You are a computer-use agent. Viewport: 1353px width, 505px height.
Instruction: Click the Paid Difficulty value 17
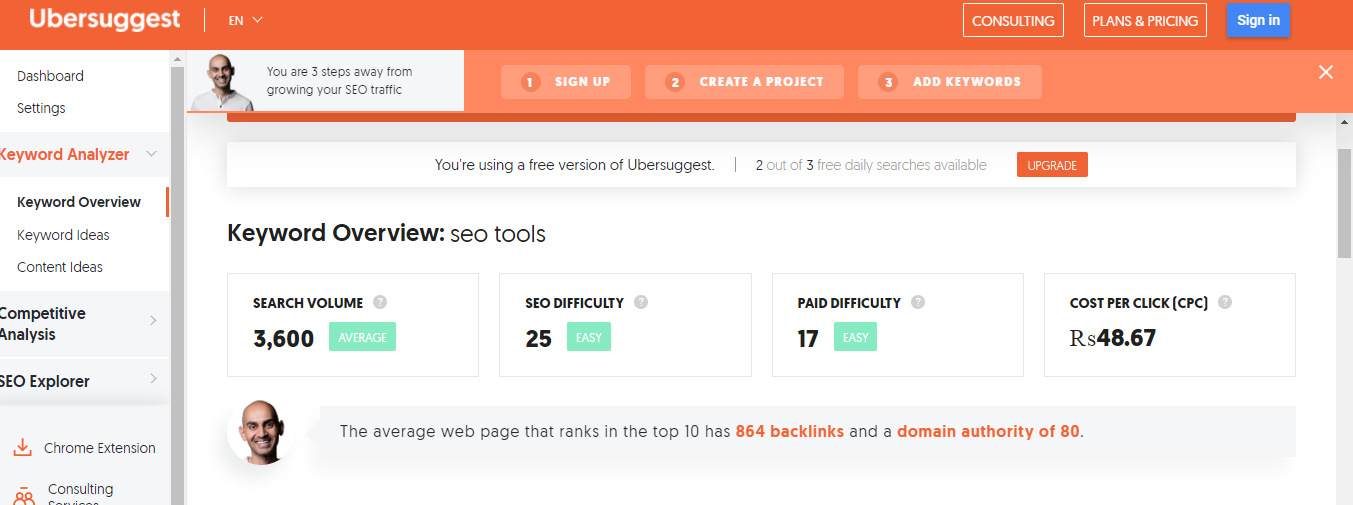click(808, 339)
